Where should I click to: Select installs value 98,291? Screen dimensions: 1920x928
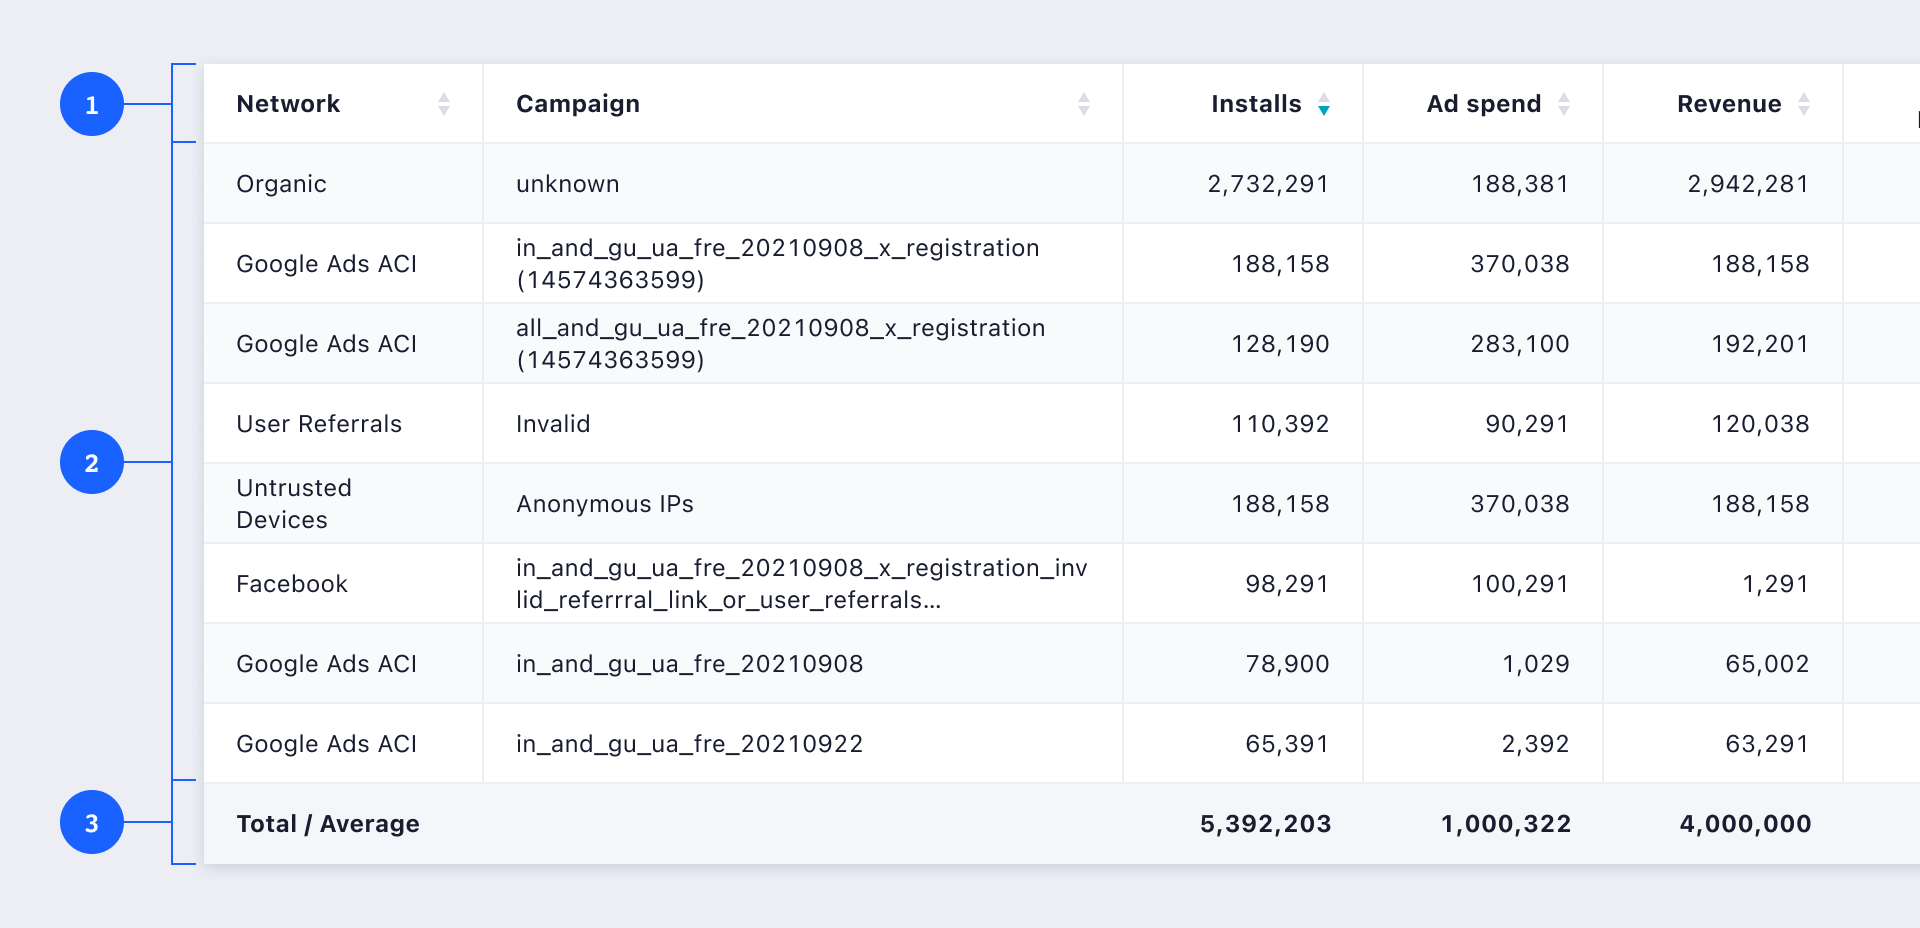(x=1287, y=584)
